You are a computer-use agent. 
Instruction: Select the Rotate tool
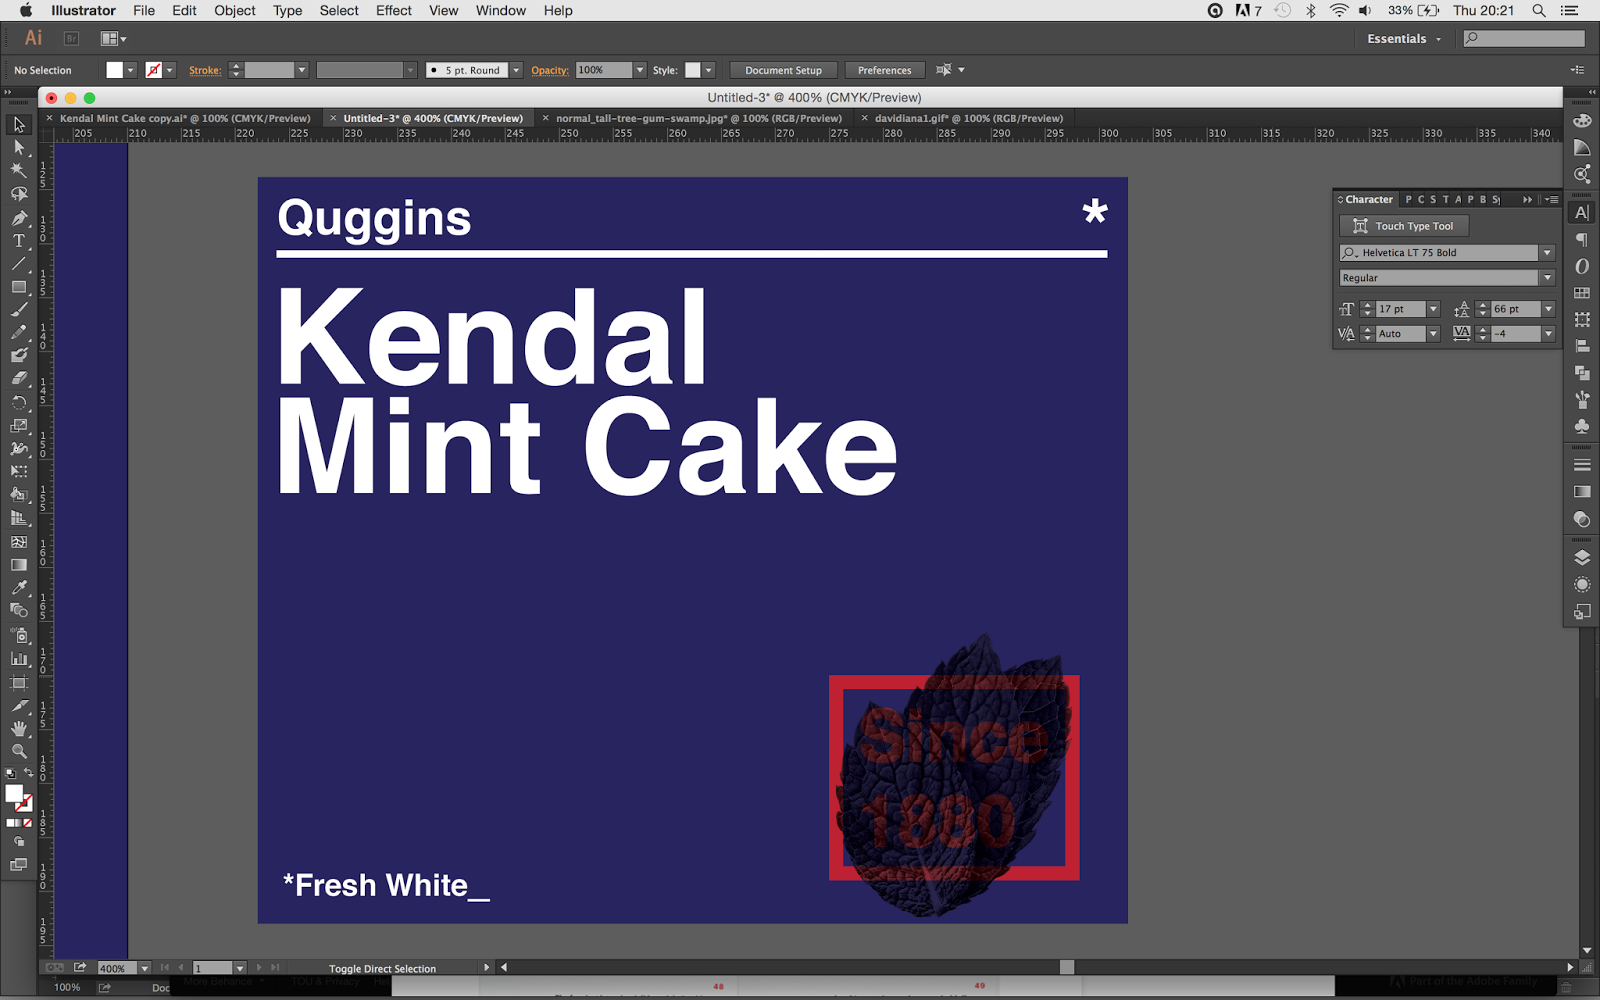[x=19, y=402]
